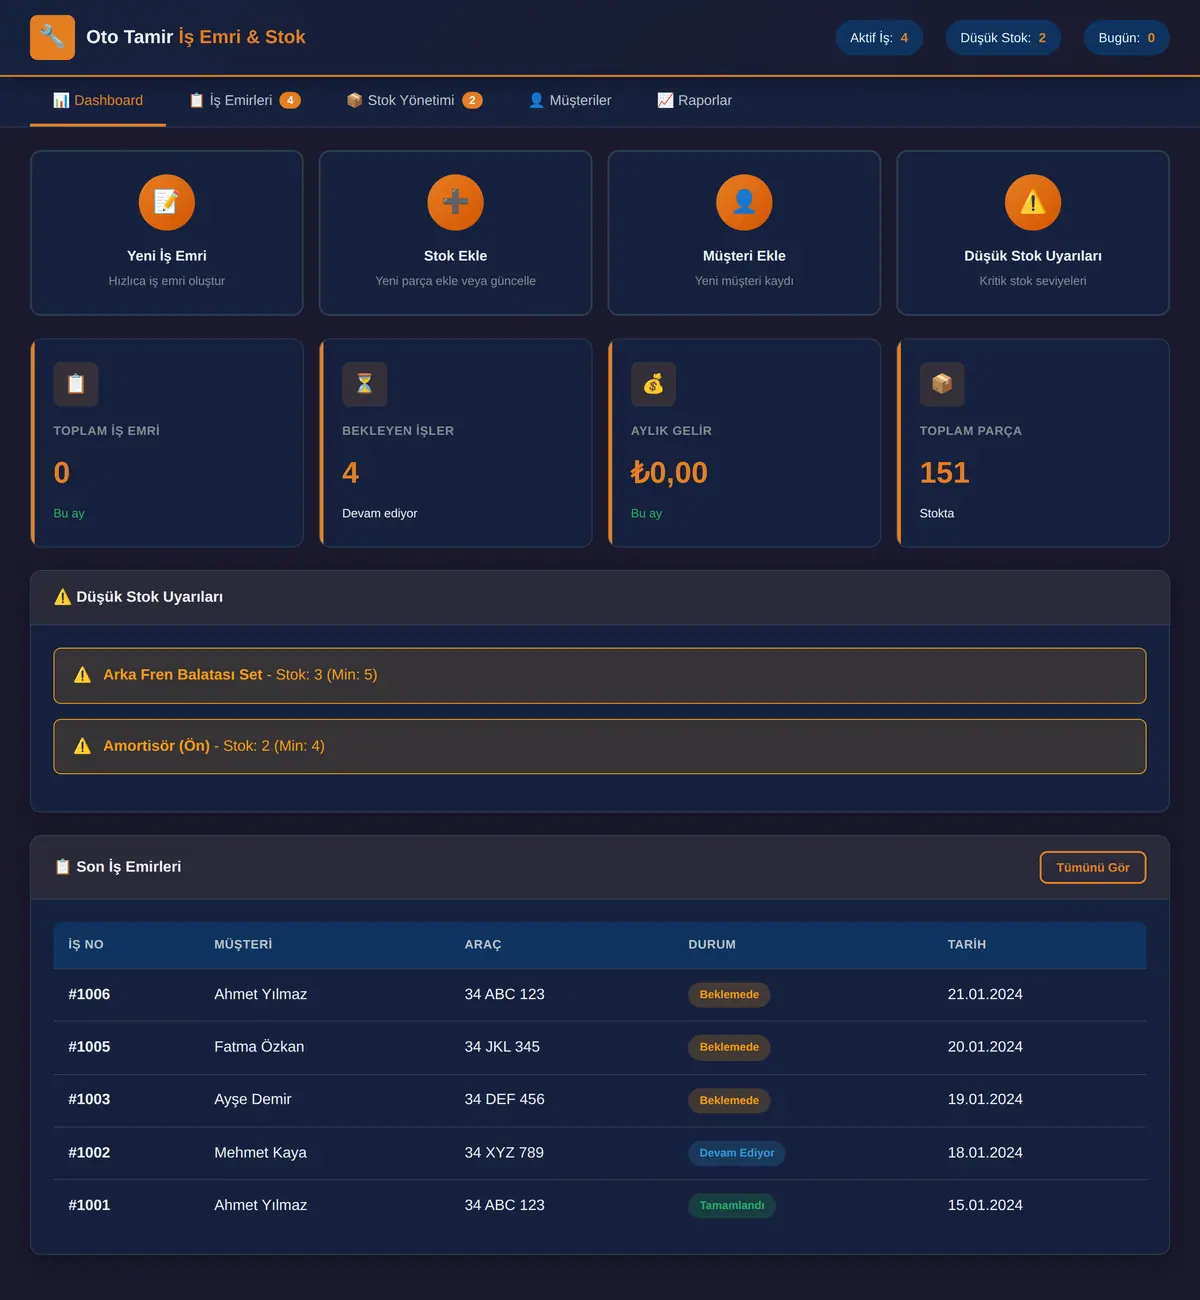The height and width of the screenshot is (1300, 1200).
Task: Click the money bag icon above Aylık Gelir
Action: (653, 384)
